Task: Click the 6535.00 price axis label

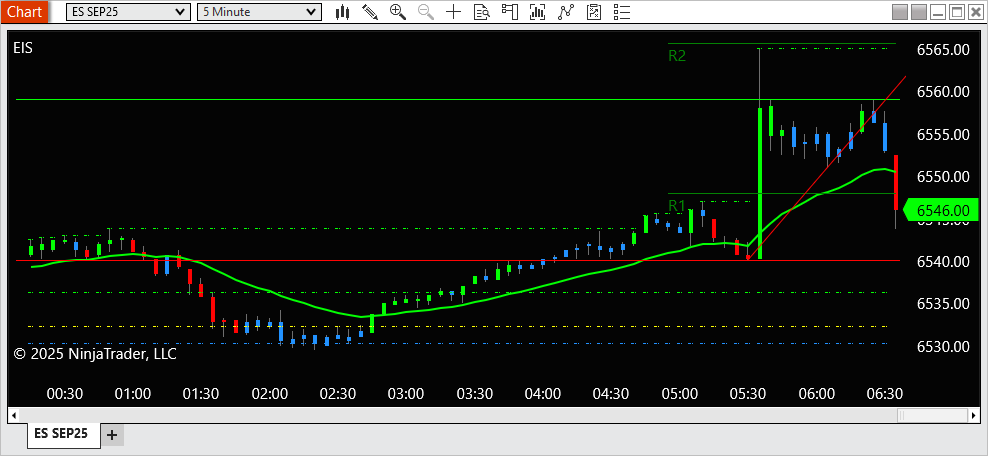Action: [x=943, y=303]
